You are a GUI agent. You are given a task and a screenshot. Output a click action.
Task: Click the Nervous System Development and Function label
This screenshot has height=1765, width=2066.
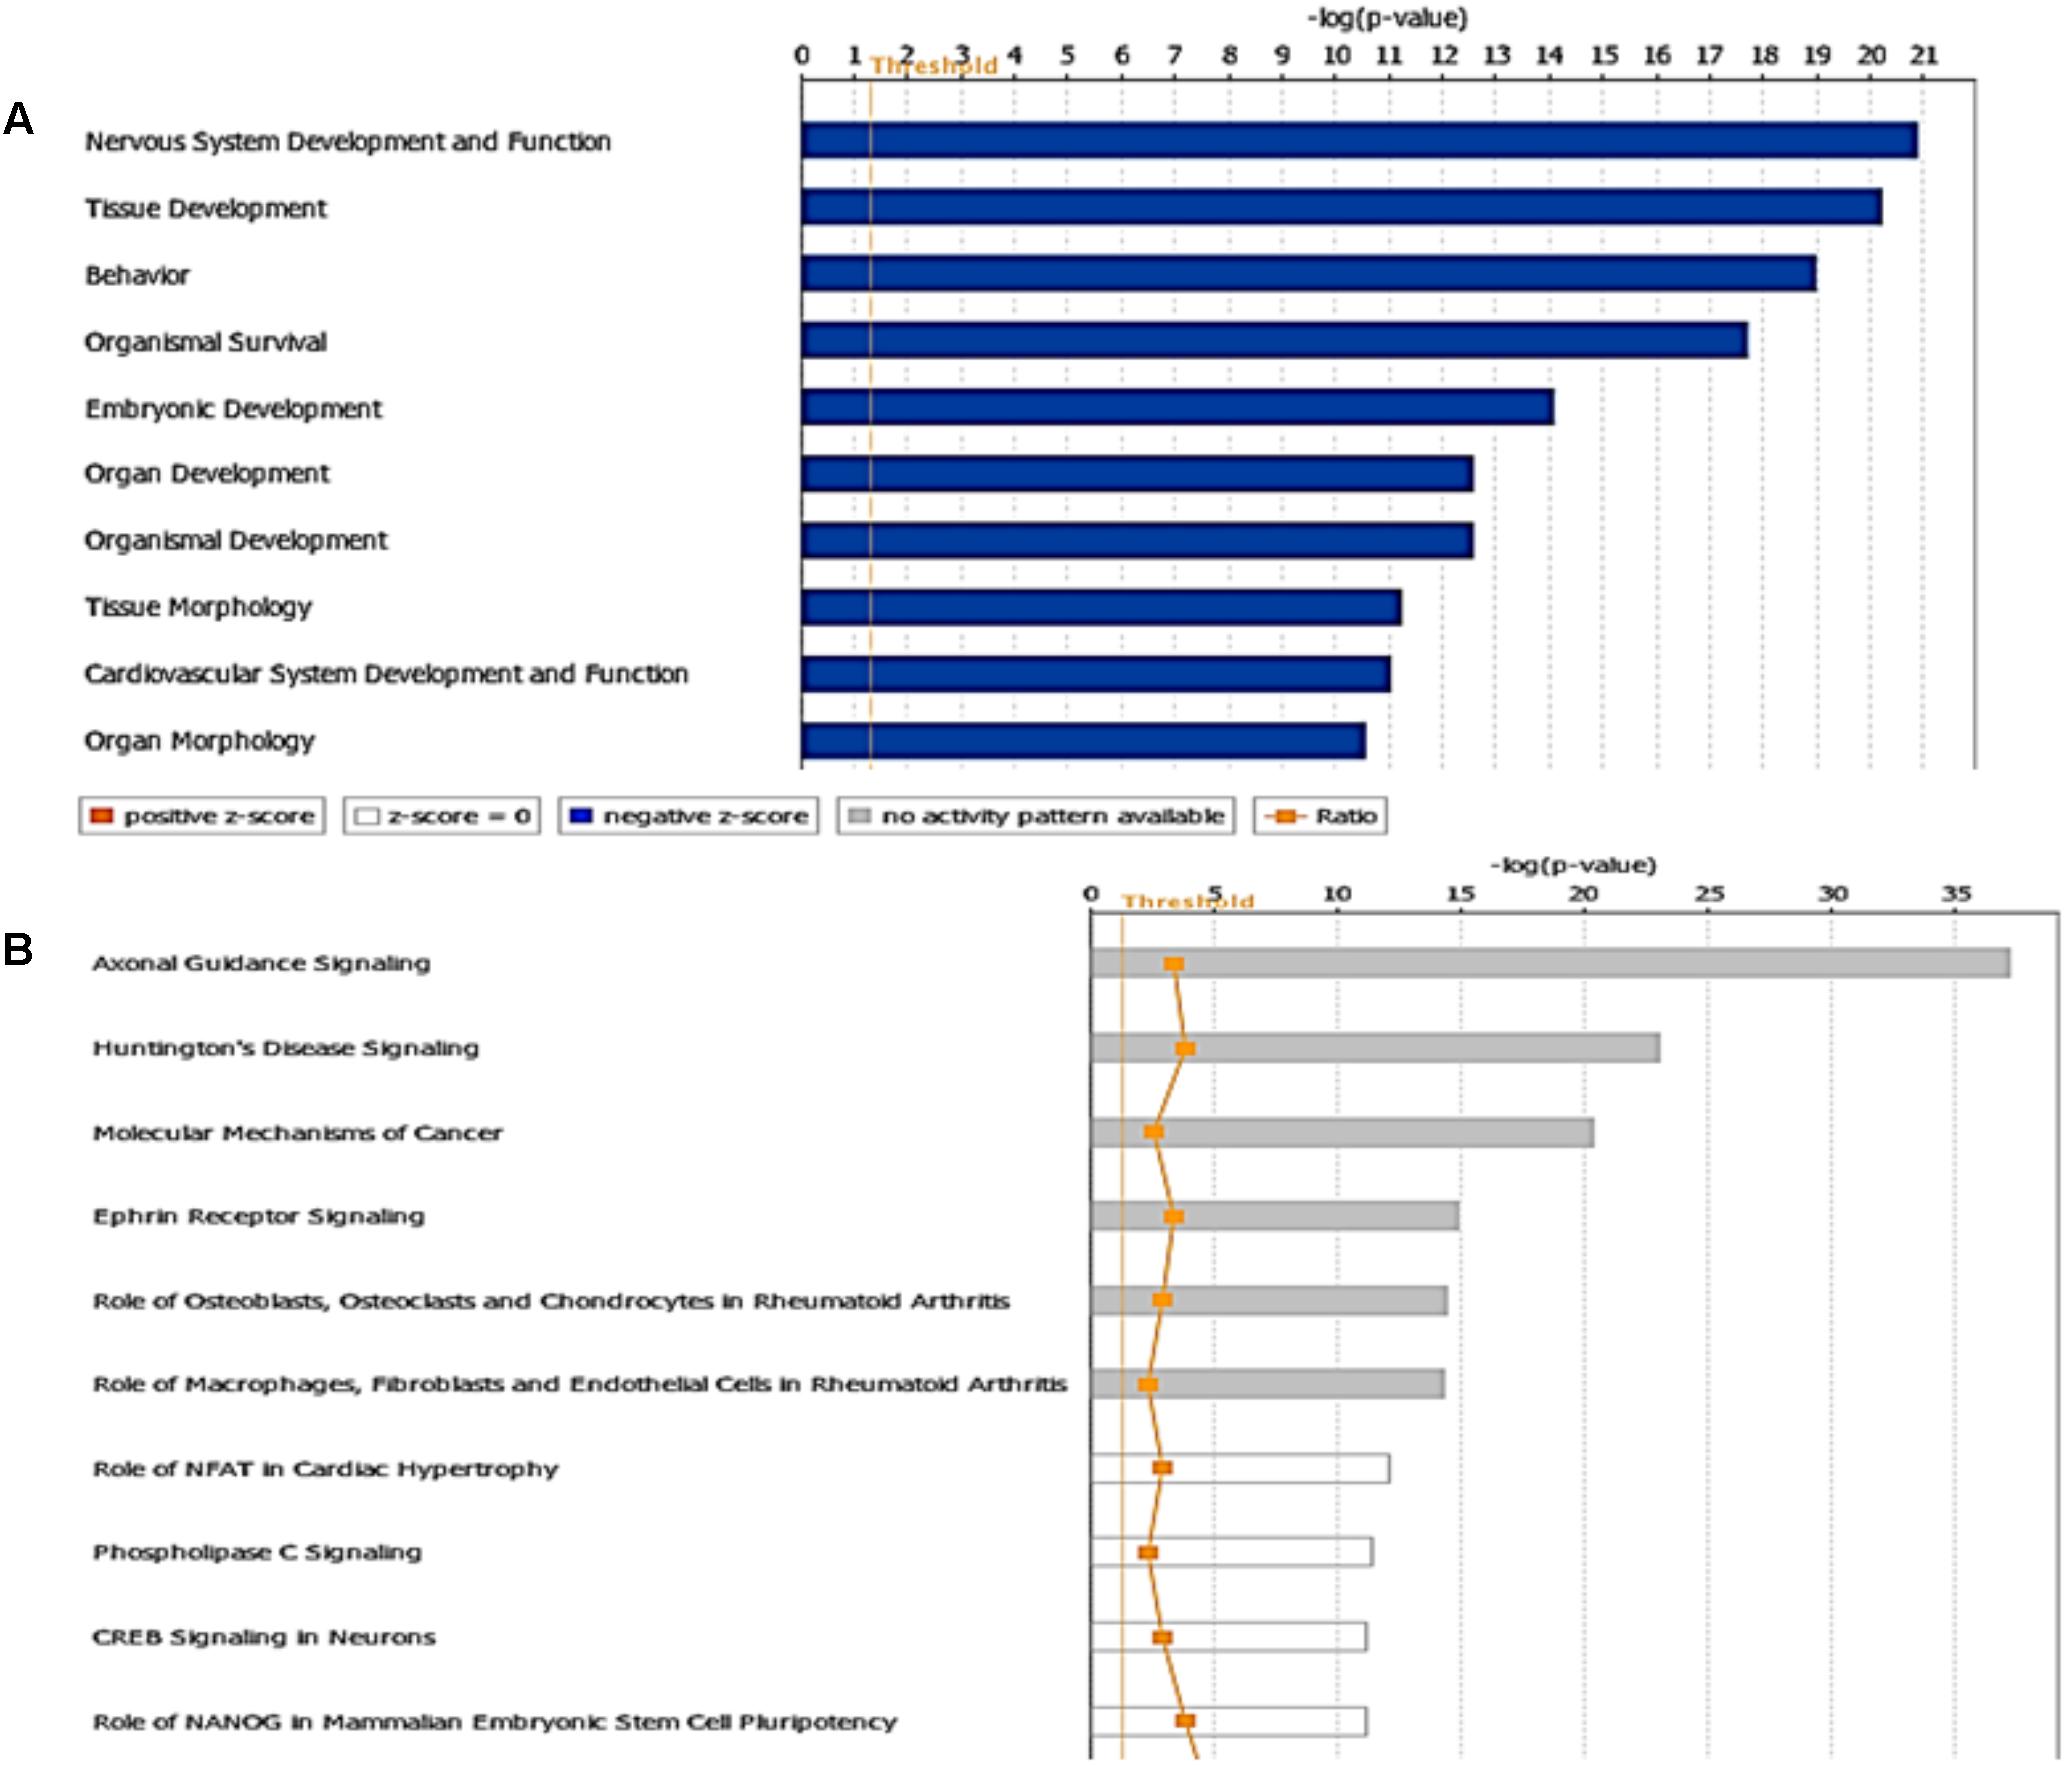[x=348, y=142]
